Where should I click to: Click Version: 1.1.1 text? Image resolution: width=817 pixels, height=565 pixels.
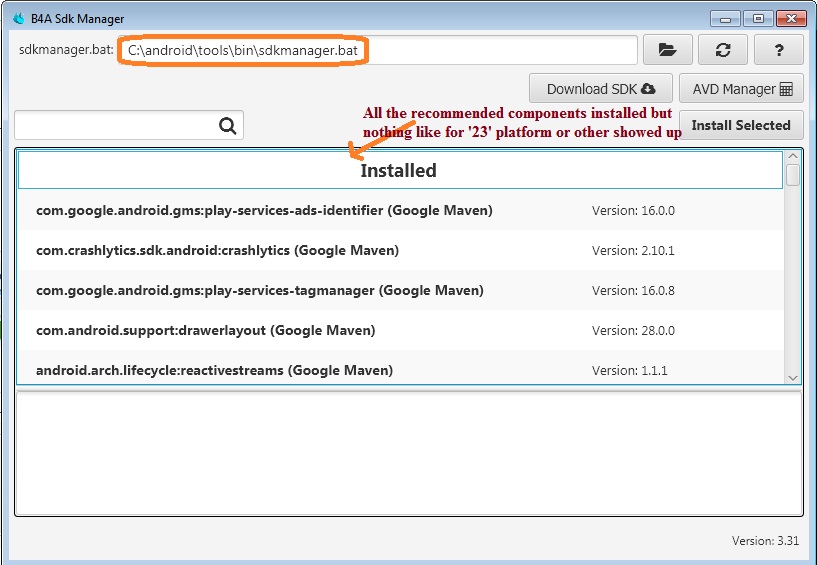point(629,371)
